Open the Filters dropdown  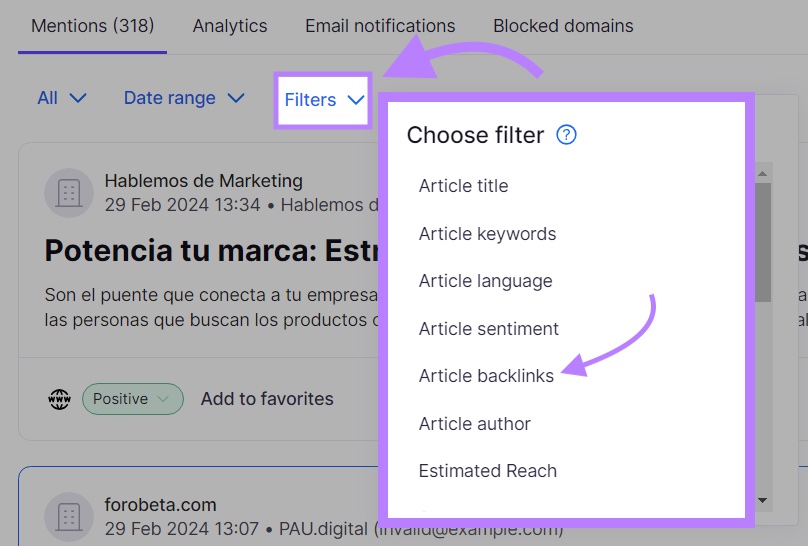point(324,99)
